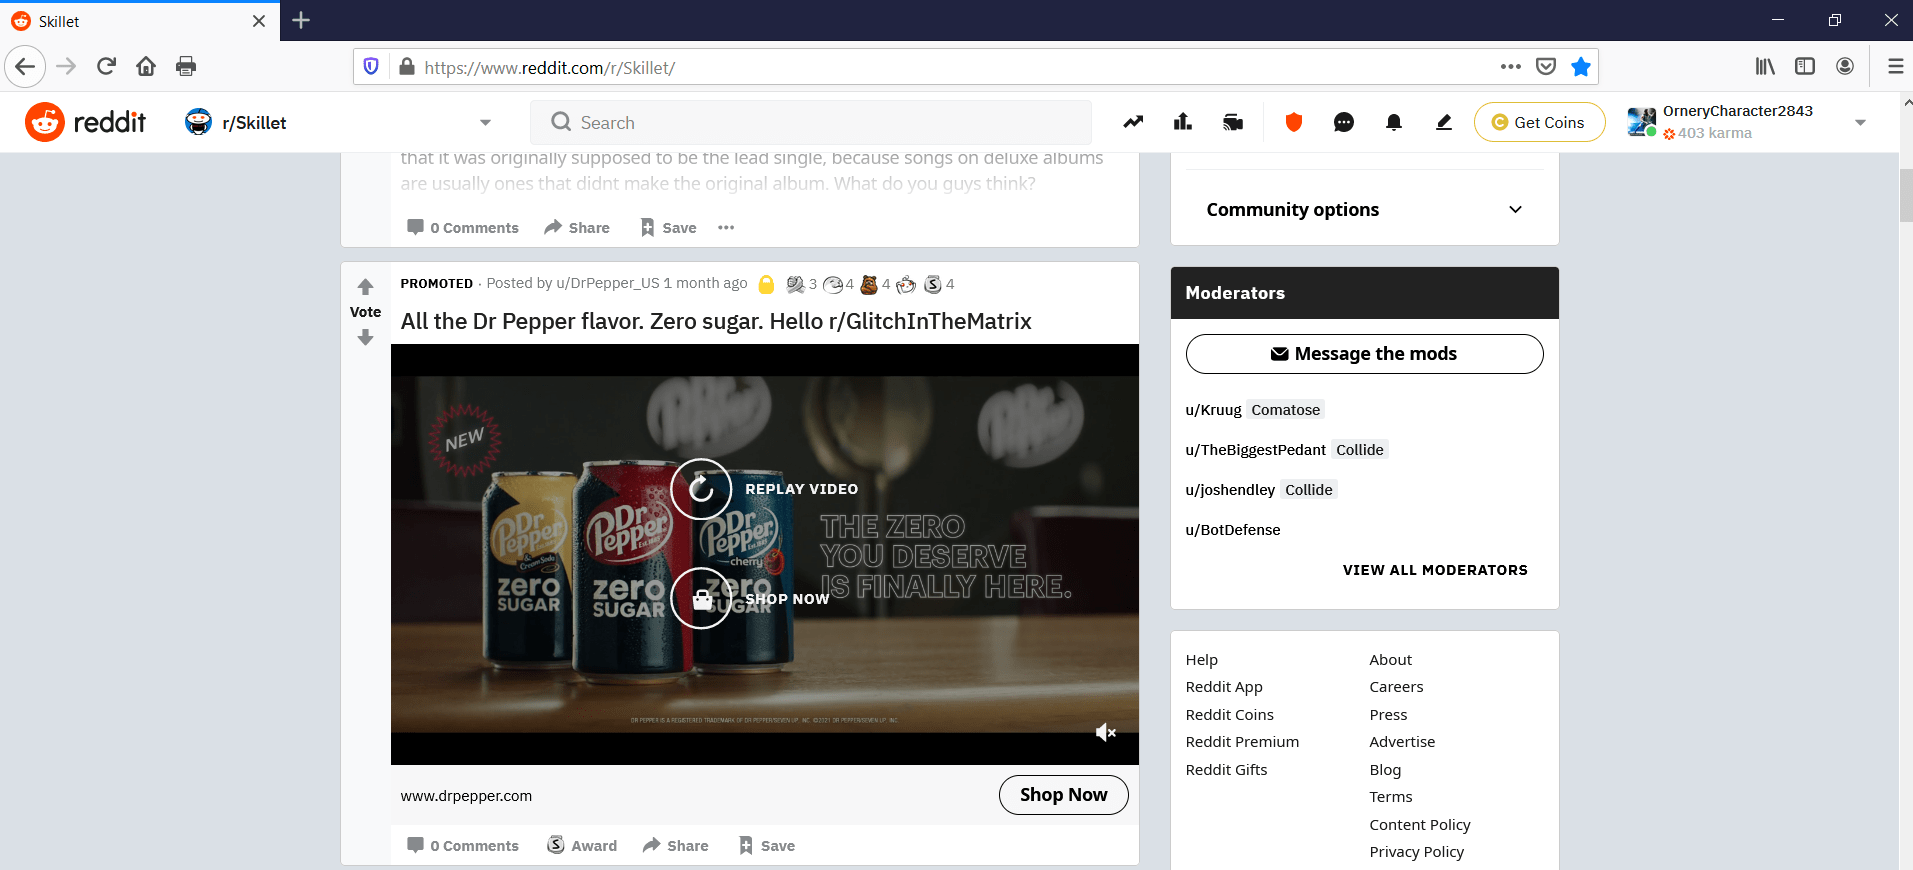Click the Get Coins button
The width and height of the screenshot is (1913, 870).
1539,122
